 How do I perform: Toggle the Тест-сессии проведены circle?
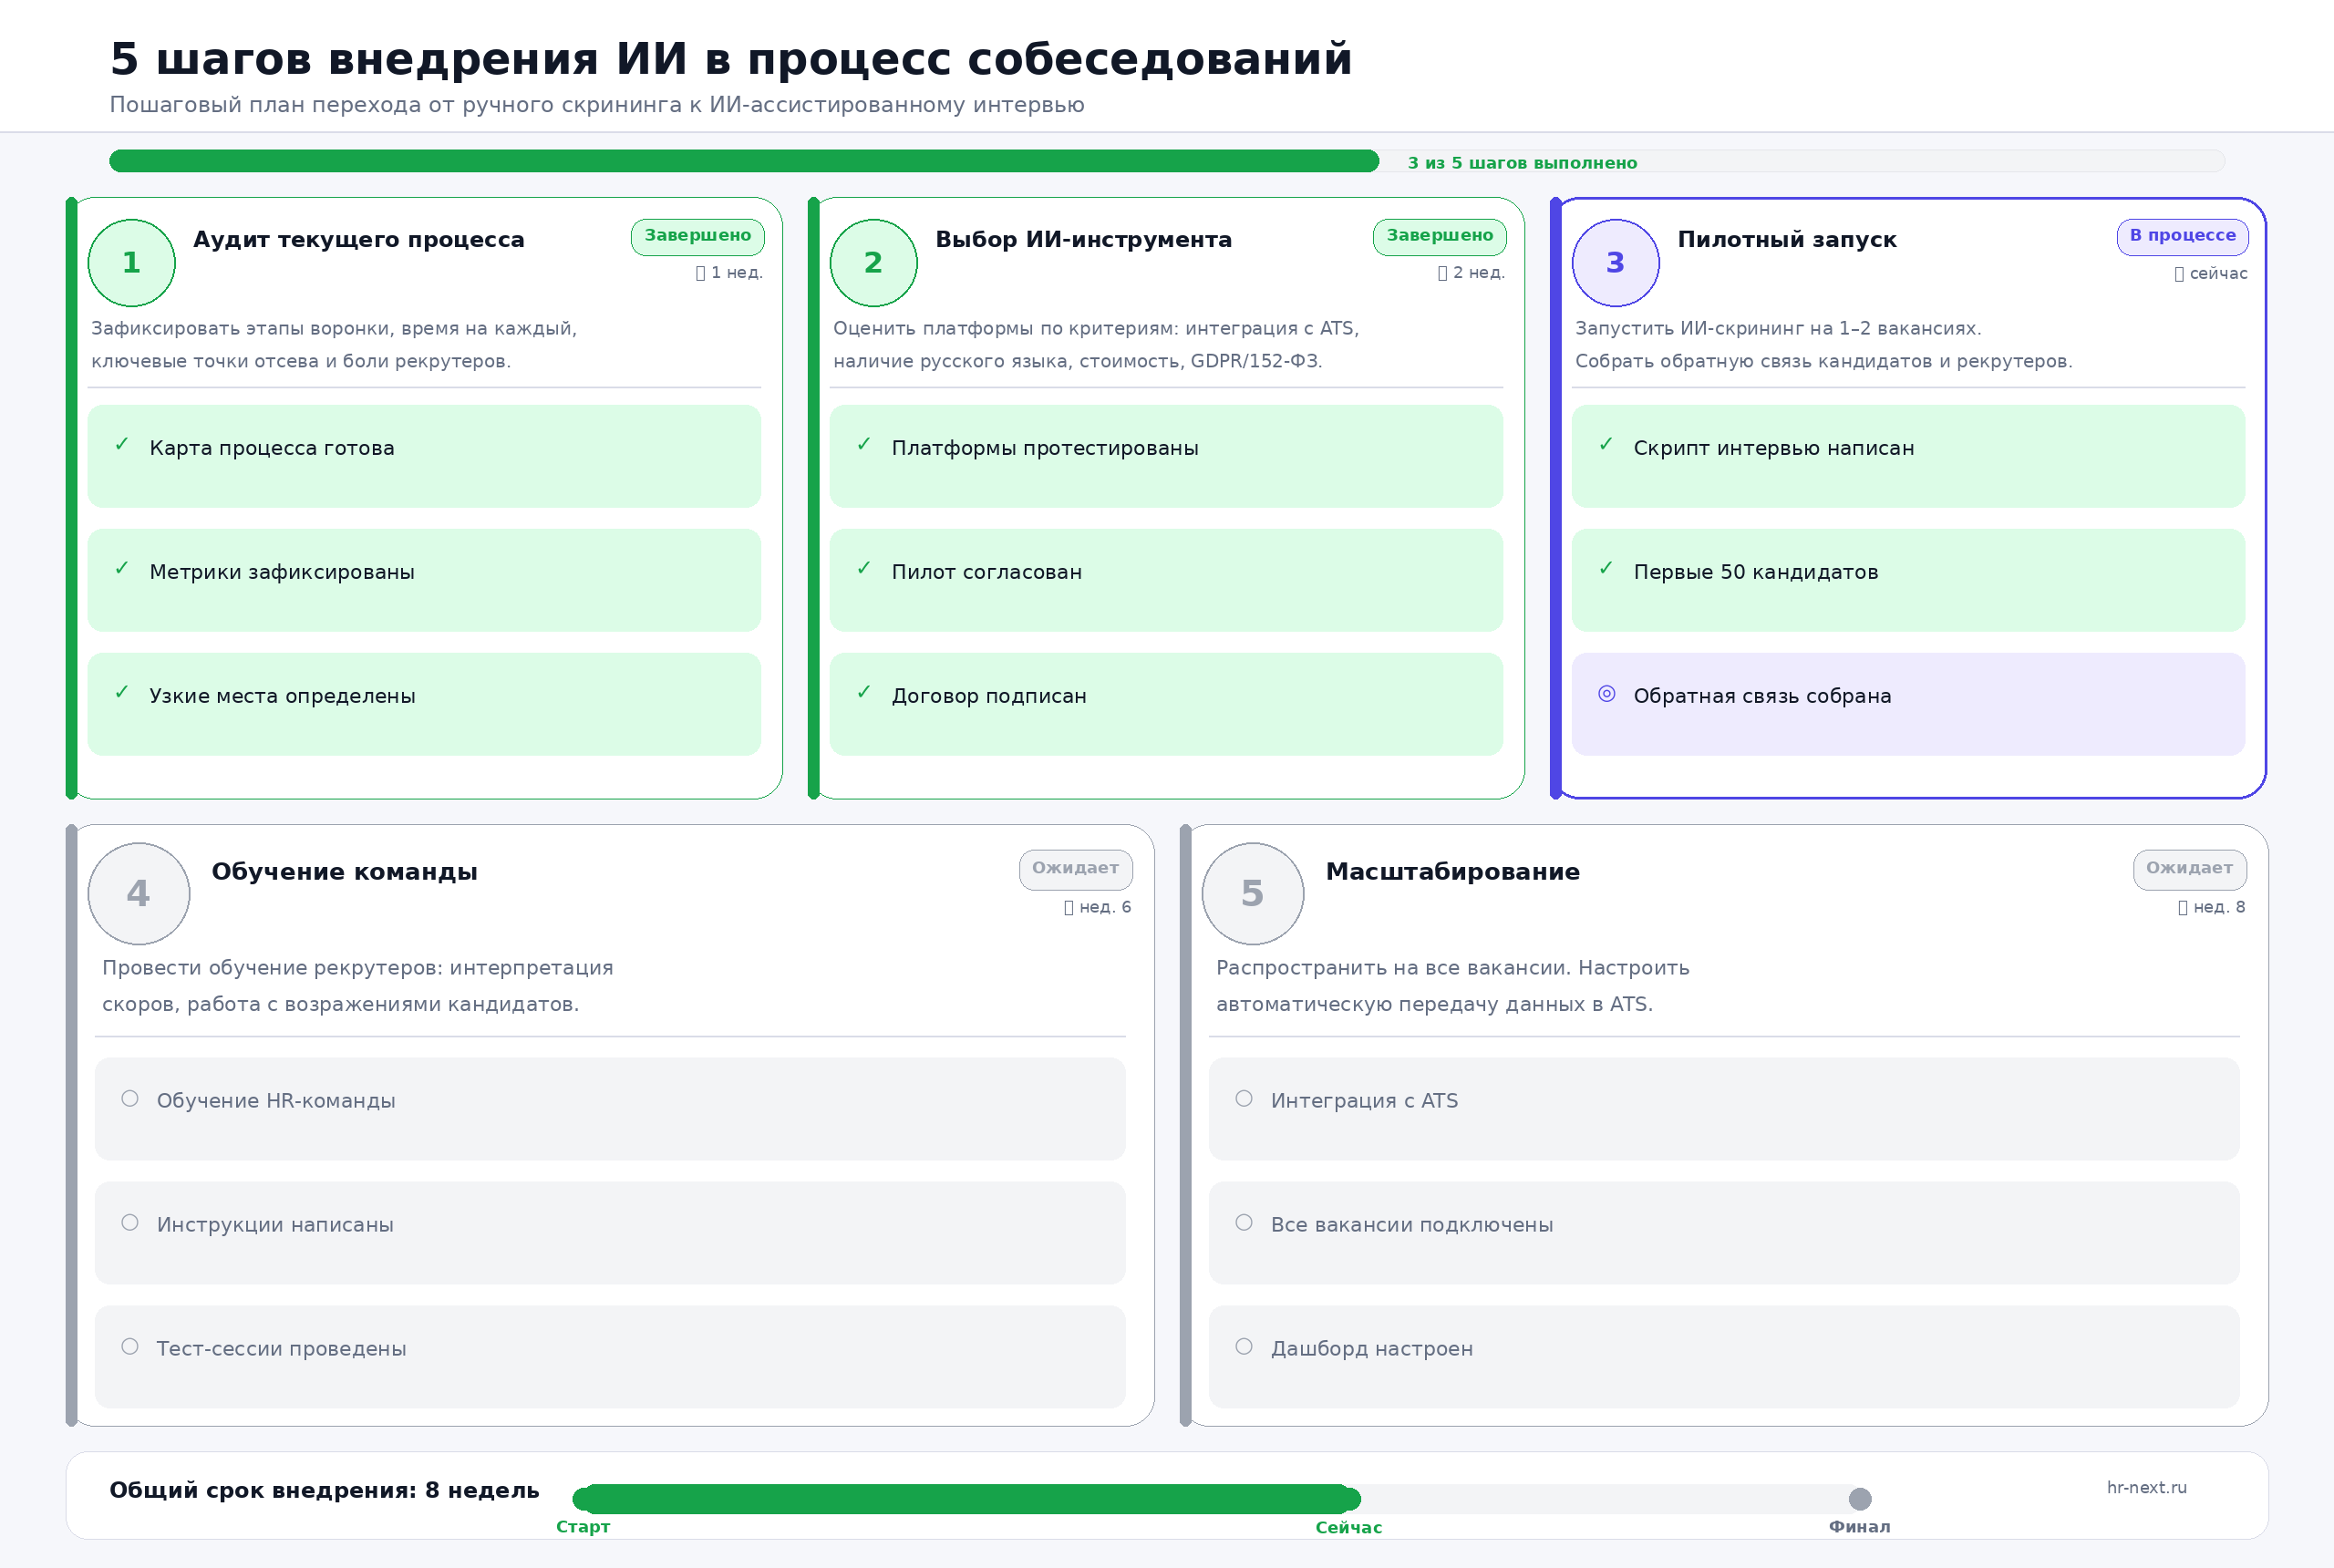tap(130, 1347)
